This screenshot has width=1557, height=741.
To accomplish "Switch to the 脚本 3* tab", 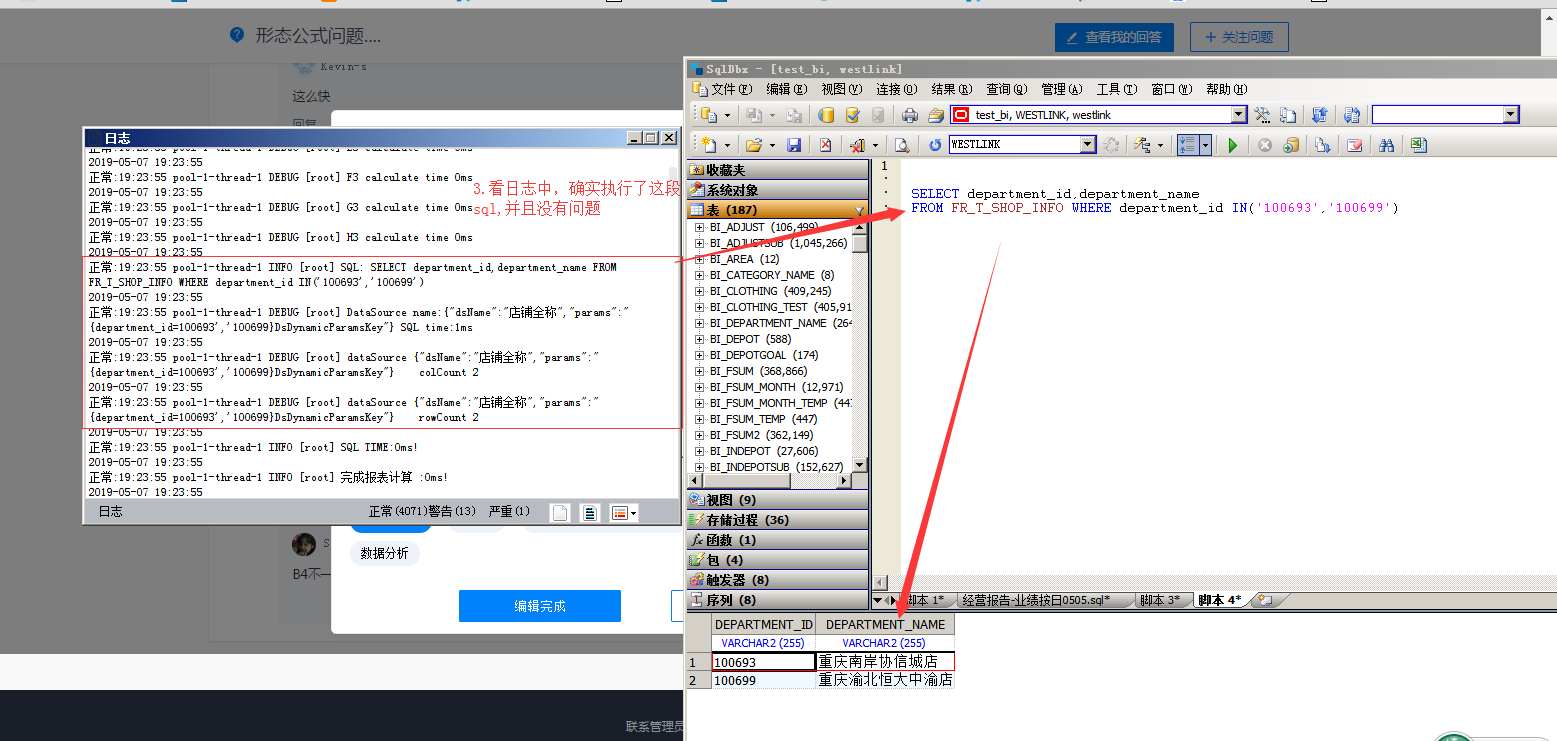I will (x=1160, y=600).
